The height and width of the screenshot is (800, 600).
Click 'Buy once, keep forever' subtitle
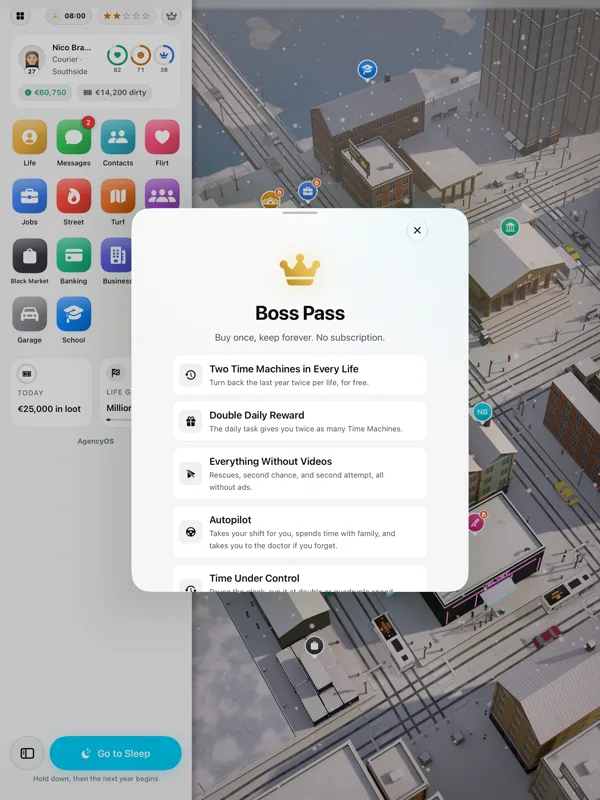[300, 338]
